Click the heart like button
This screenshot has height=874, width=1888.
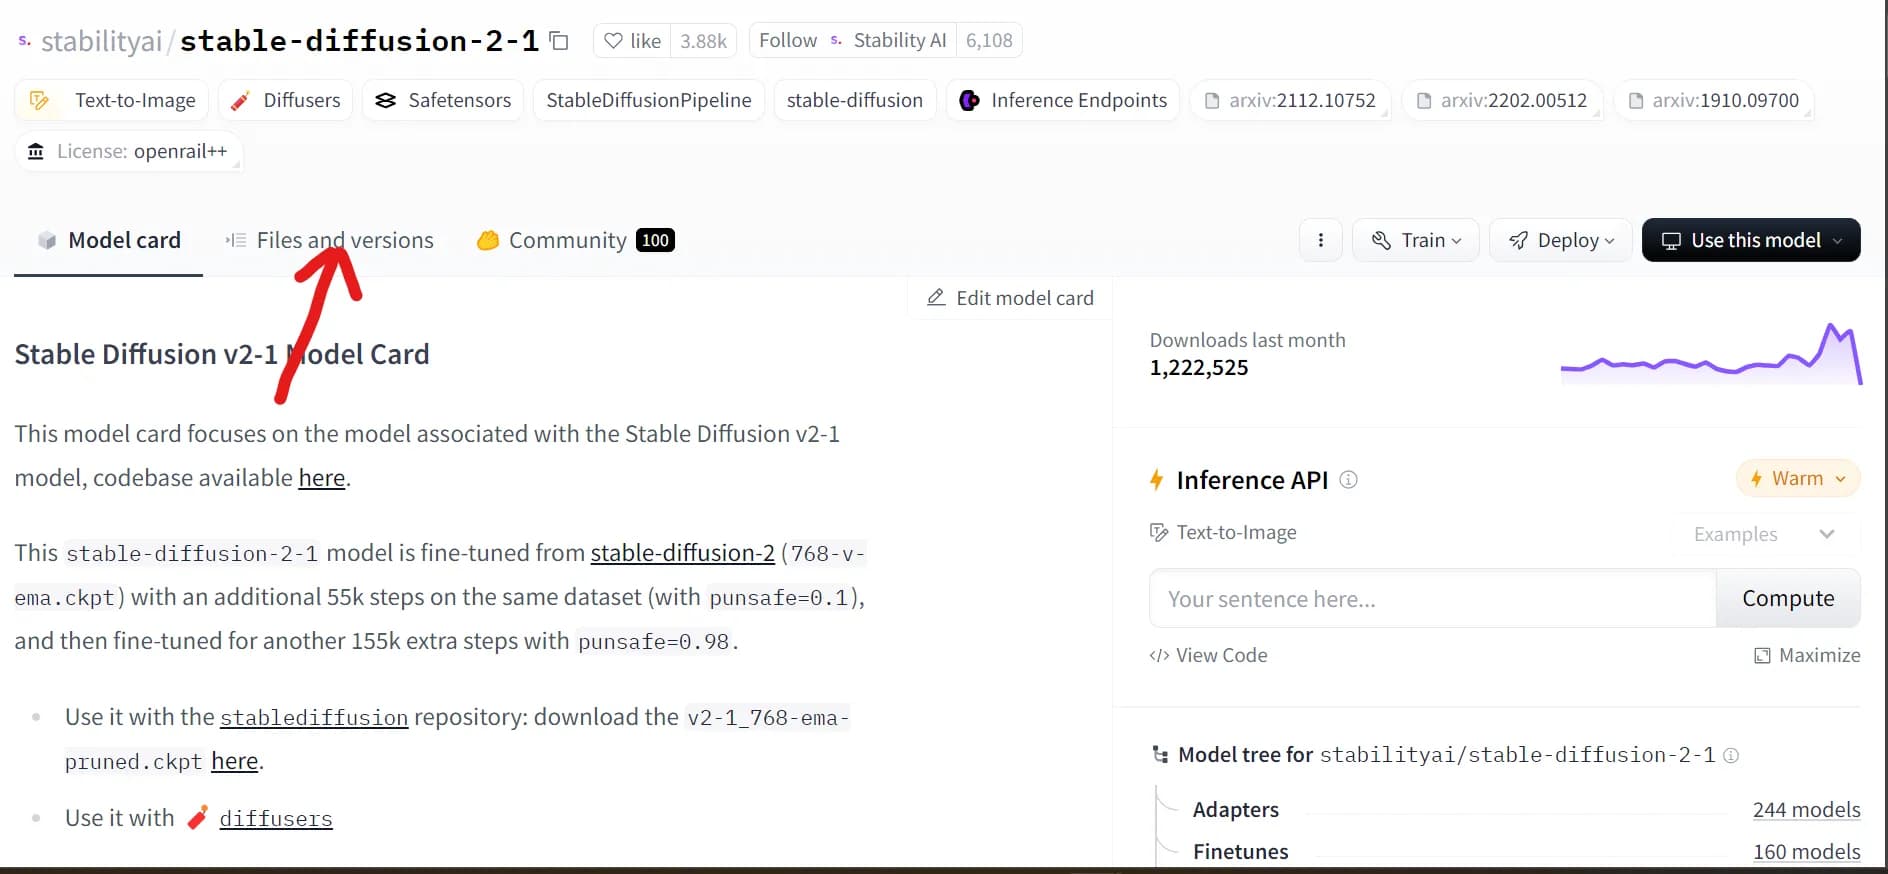click(x=633, y=41)
